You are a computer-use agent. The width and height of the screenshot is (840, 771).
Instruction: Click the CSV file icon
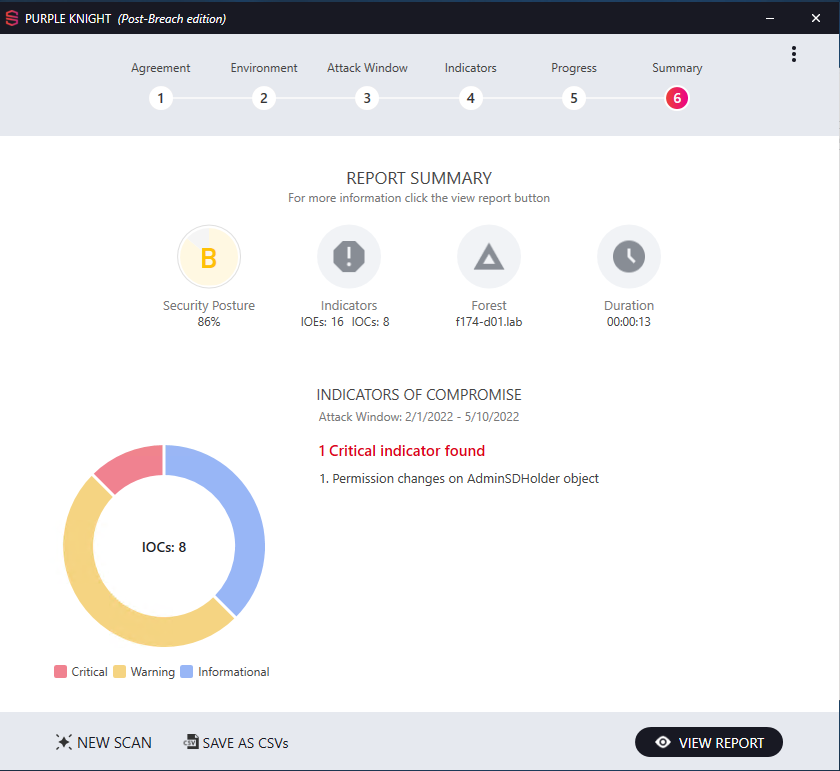coord(191,742)
